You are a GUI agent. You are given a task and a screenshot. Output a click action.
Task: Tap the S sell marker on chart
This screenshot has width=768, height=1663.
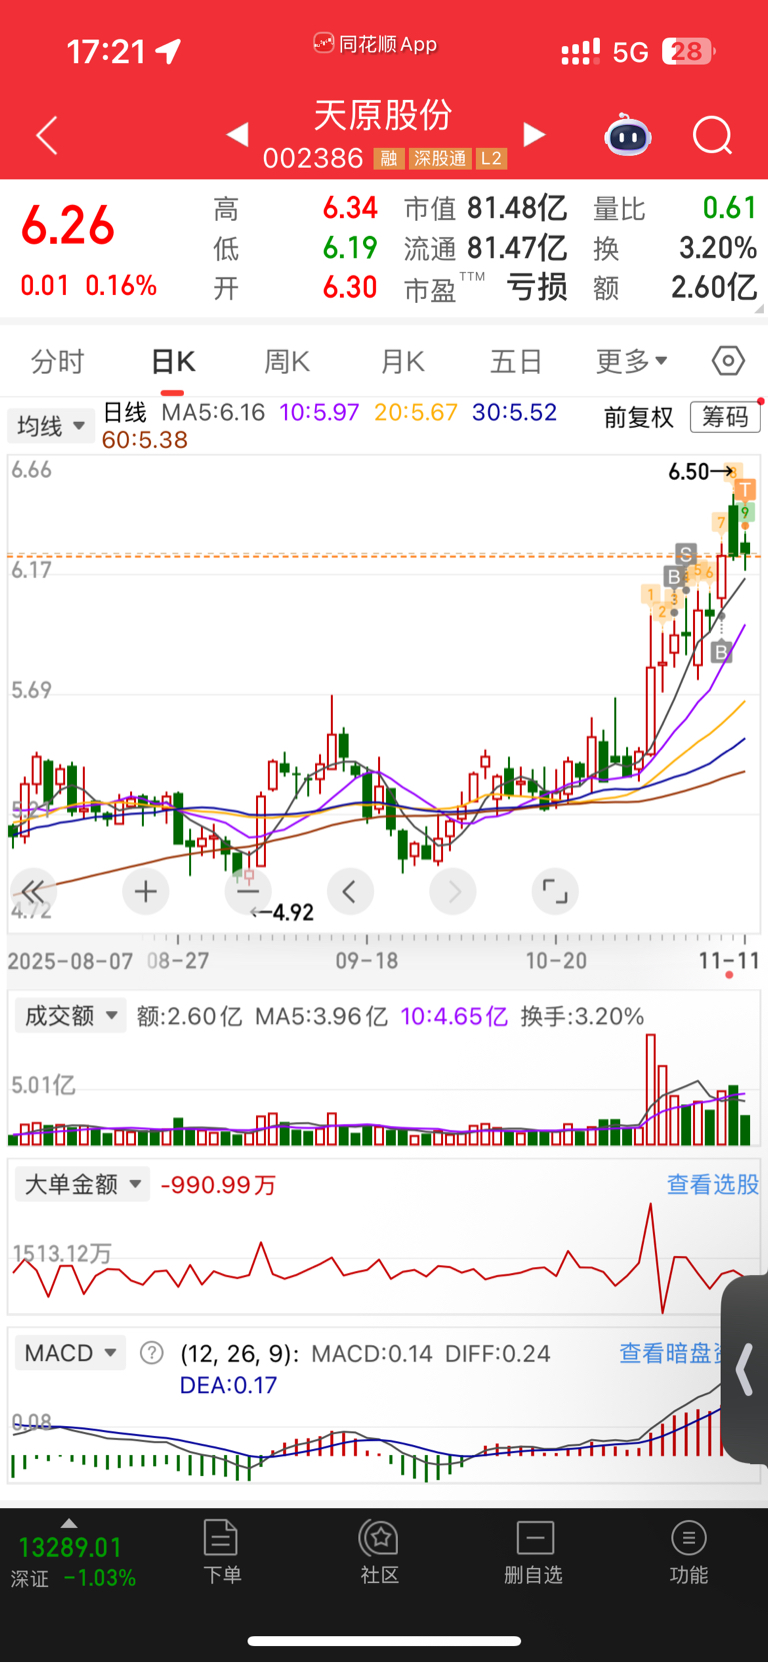686,554
